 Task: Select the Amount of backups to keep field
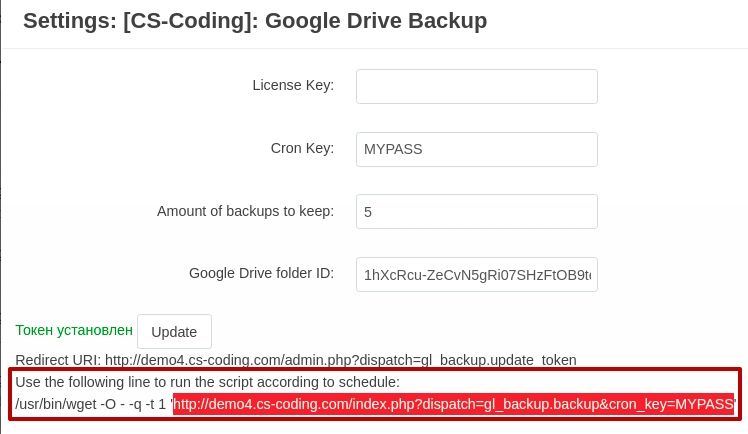(477, 212)
